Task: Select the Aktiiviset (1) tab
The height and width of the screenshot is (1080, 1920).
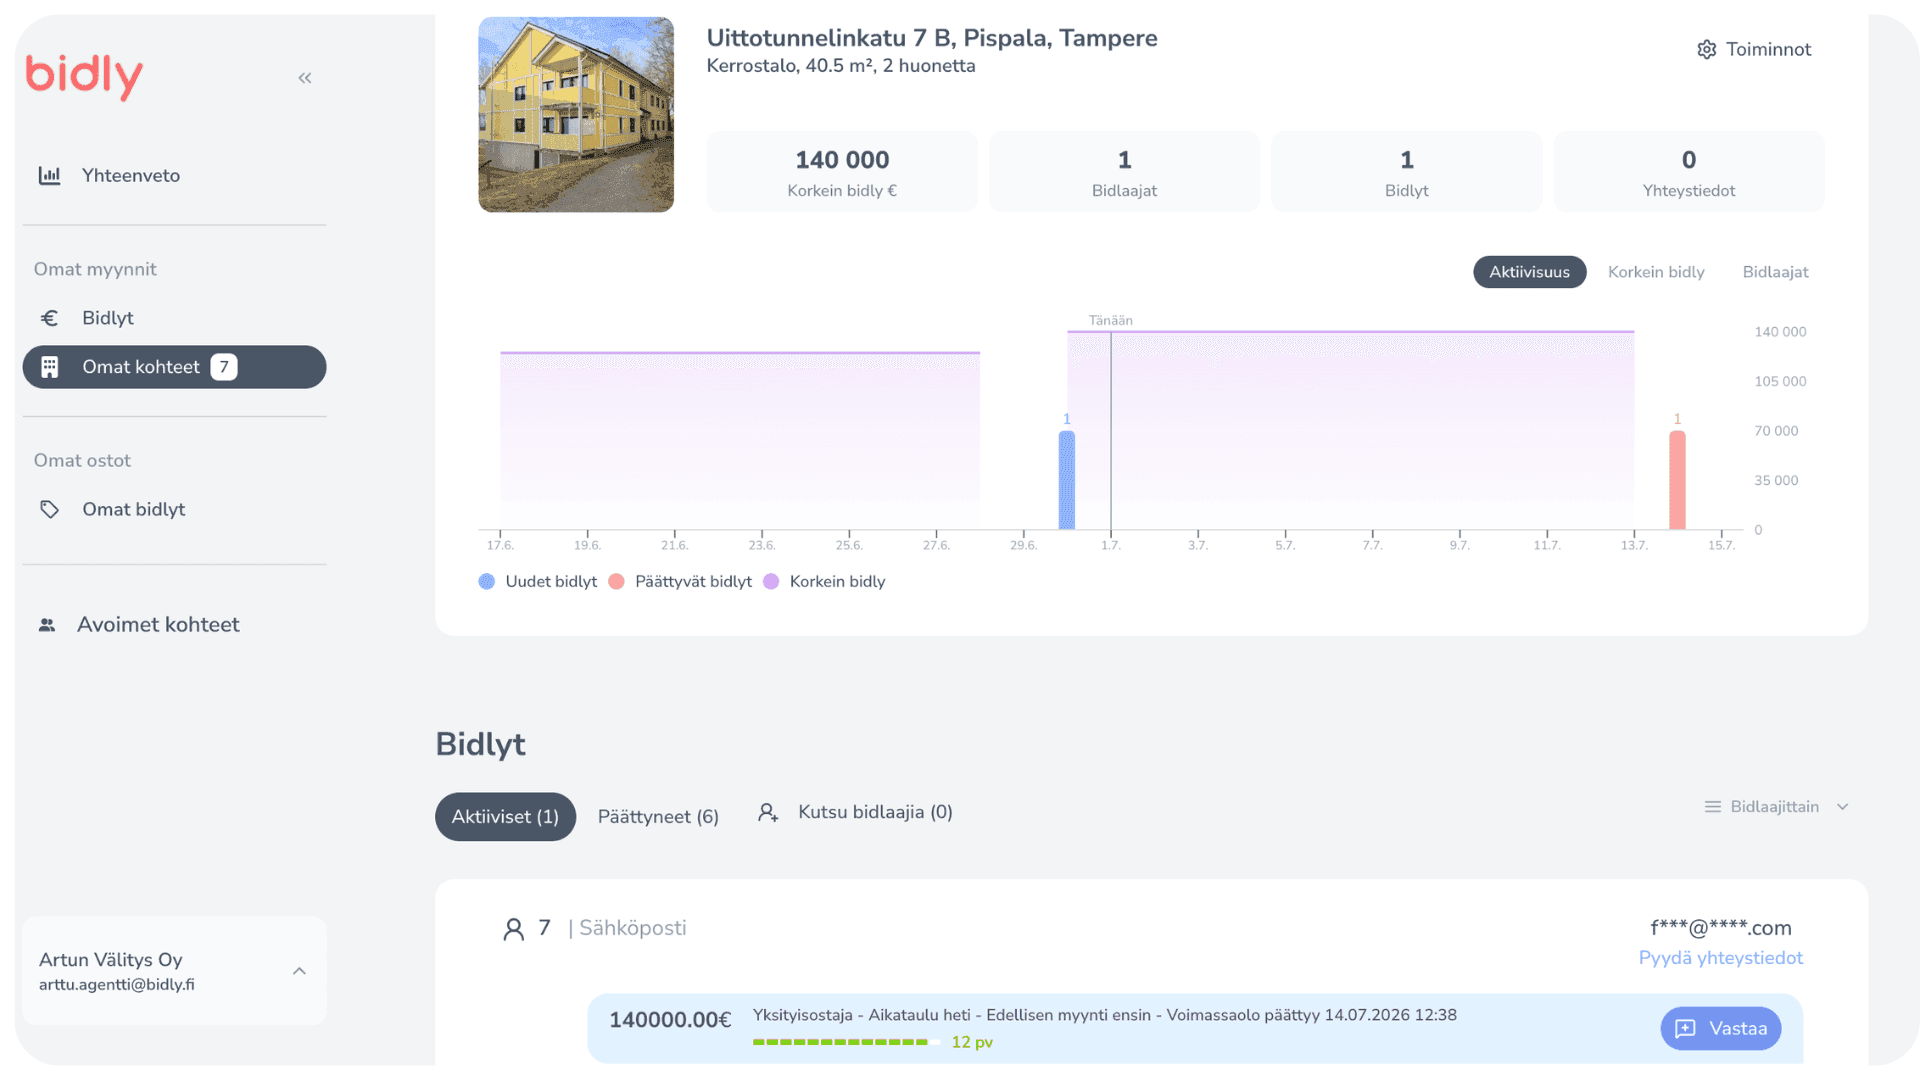Action: click(x=505, y=817)
